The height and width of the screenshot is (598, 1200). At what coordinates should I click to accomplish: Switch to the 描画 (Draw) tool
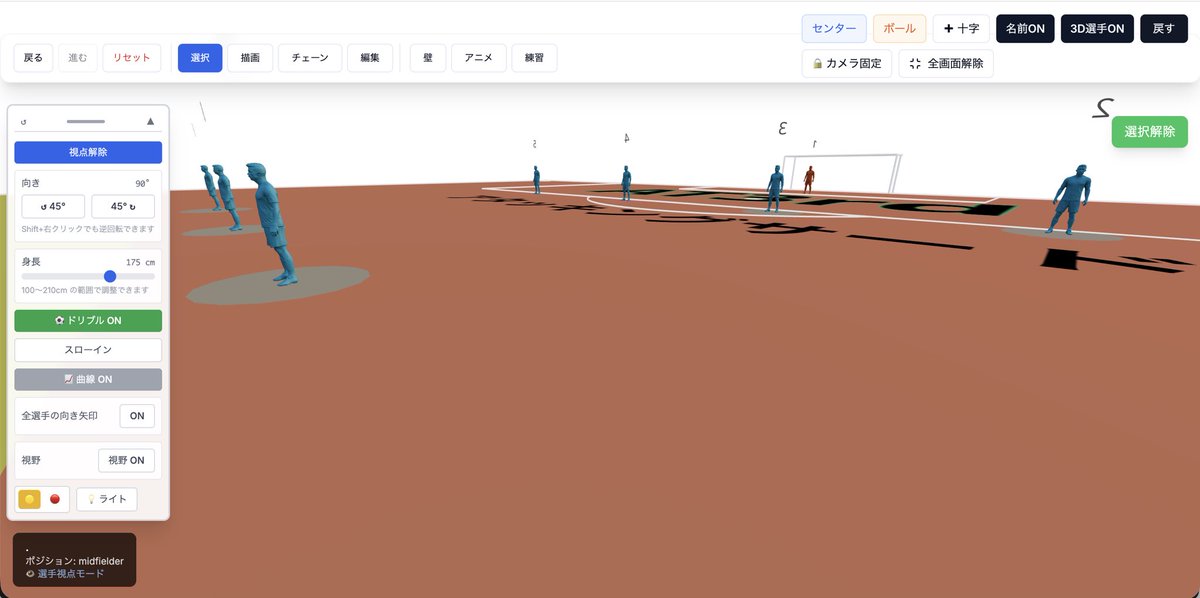pyautogui.click(x=249, y=58)
